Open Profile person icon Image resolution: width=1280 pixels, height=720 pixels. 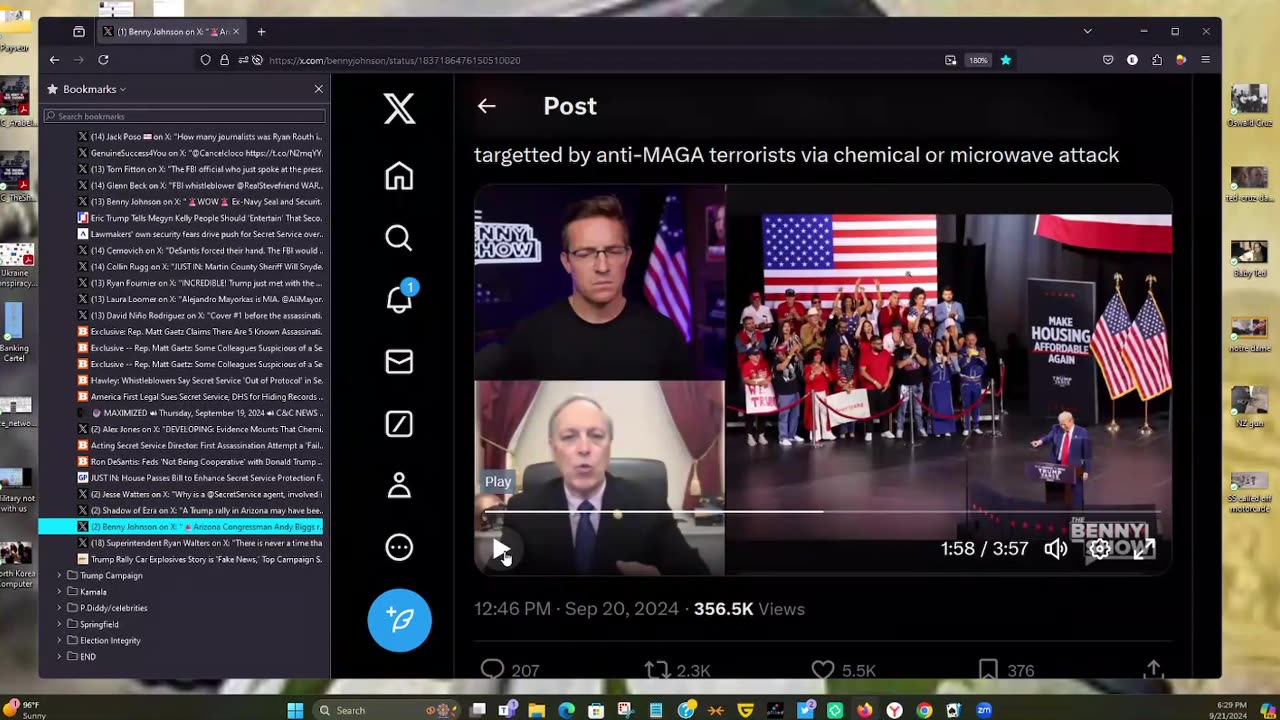click(x=399, y=486)
